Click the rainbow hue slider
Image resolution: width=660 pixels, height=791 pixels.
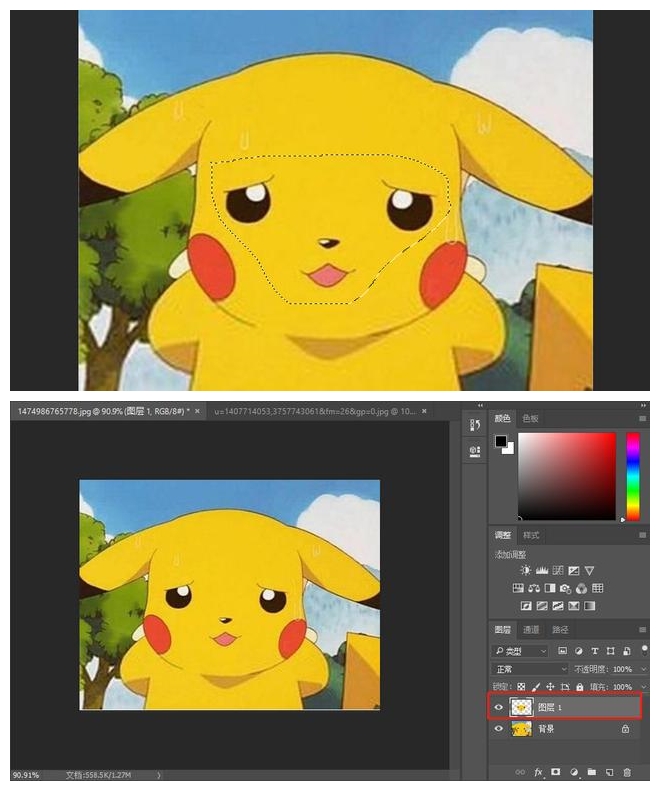pos(633,476)
